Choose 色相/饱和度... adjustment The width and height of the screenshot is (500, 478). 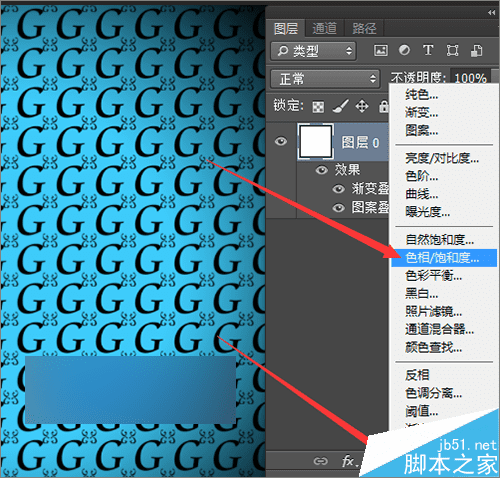coord(444,258)
